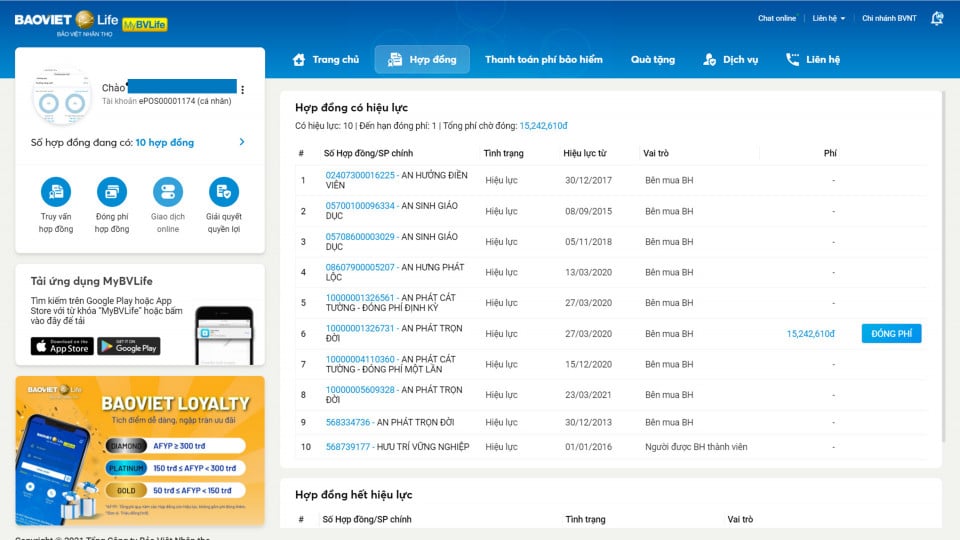Open contract 08607900005207
Screen dimensions: 960x540
point(360,267)
